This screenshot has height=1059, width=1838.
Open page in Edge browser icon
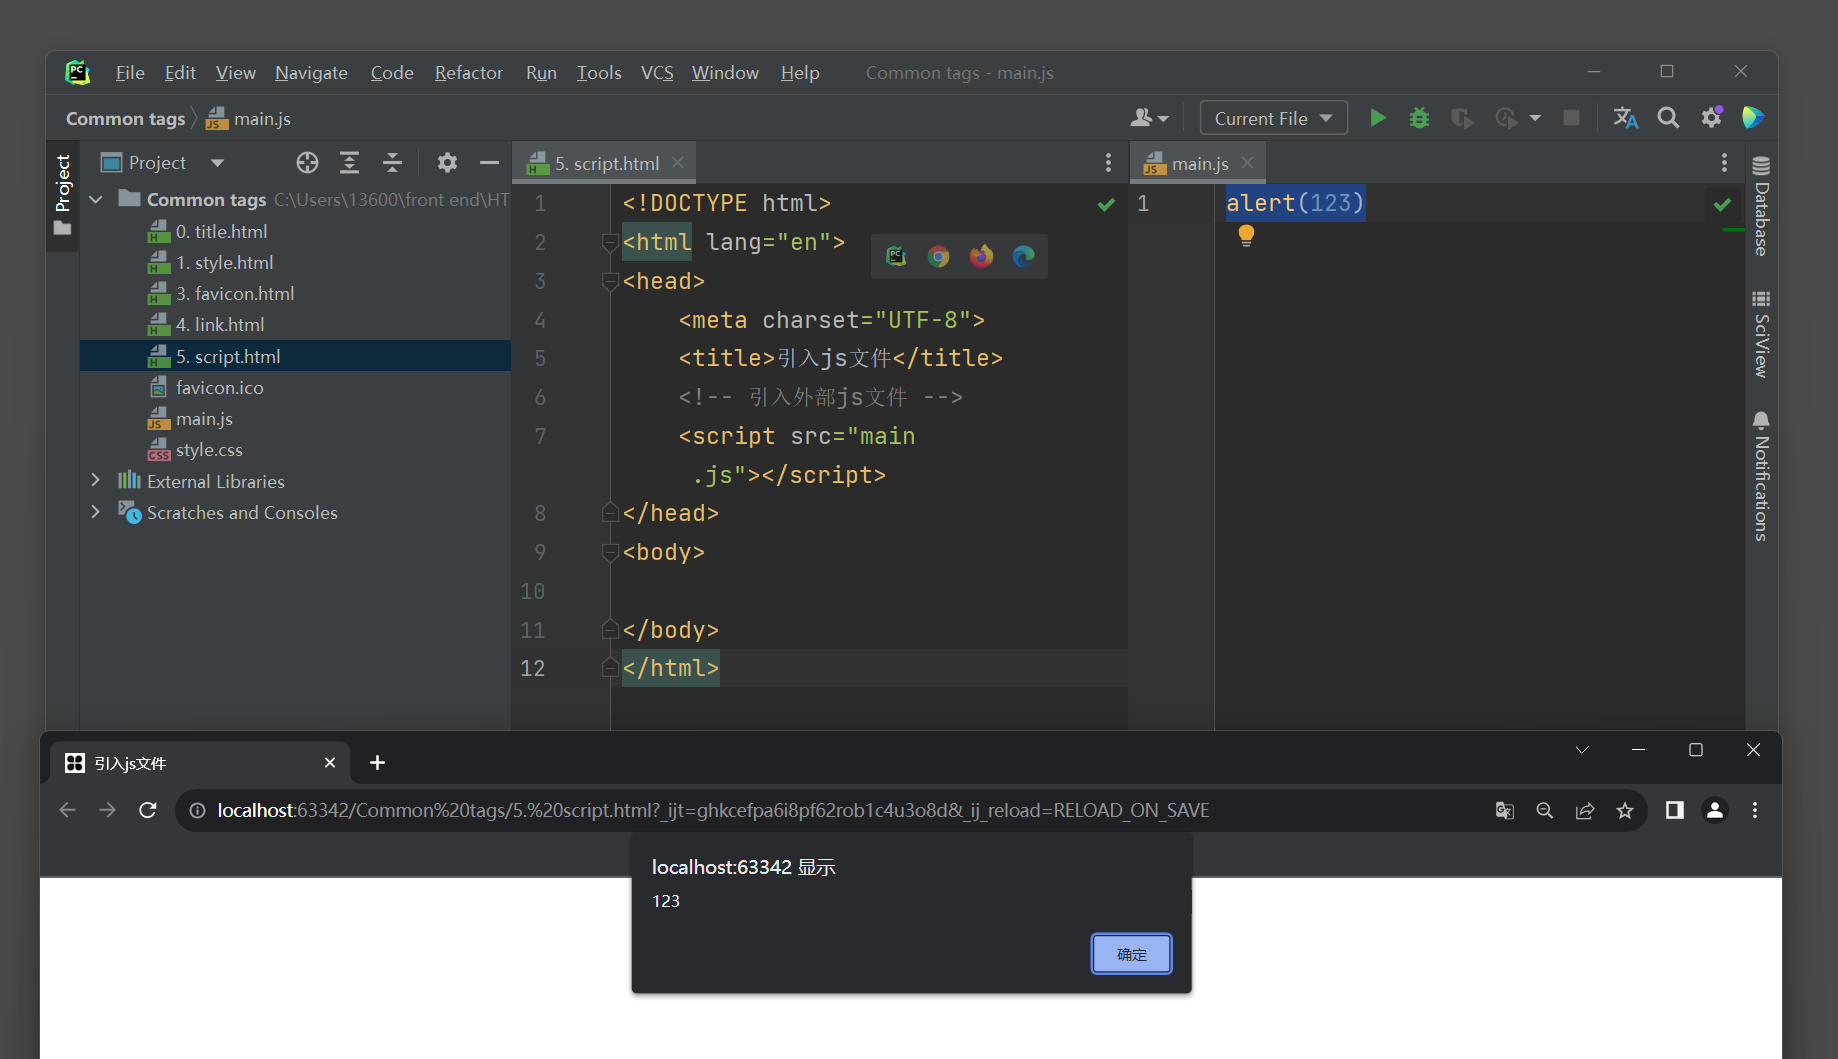(x=1023, y=257)
